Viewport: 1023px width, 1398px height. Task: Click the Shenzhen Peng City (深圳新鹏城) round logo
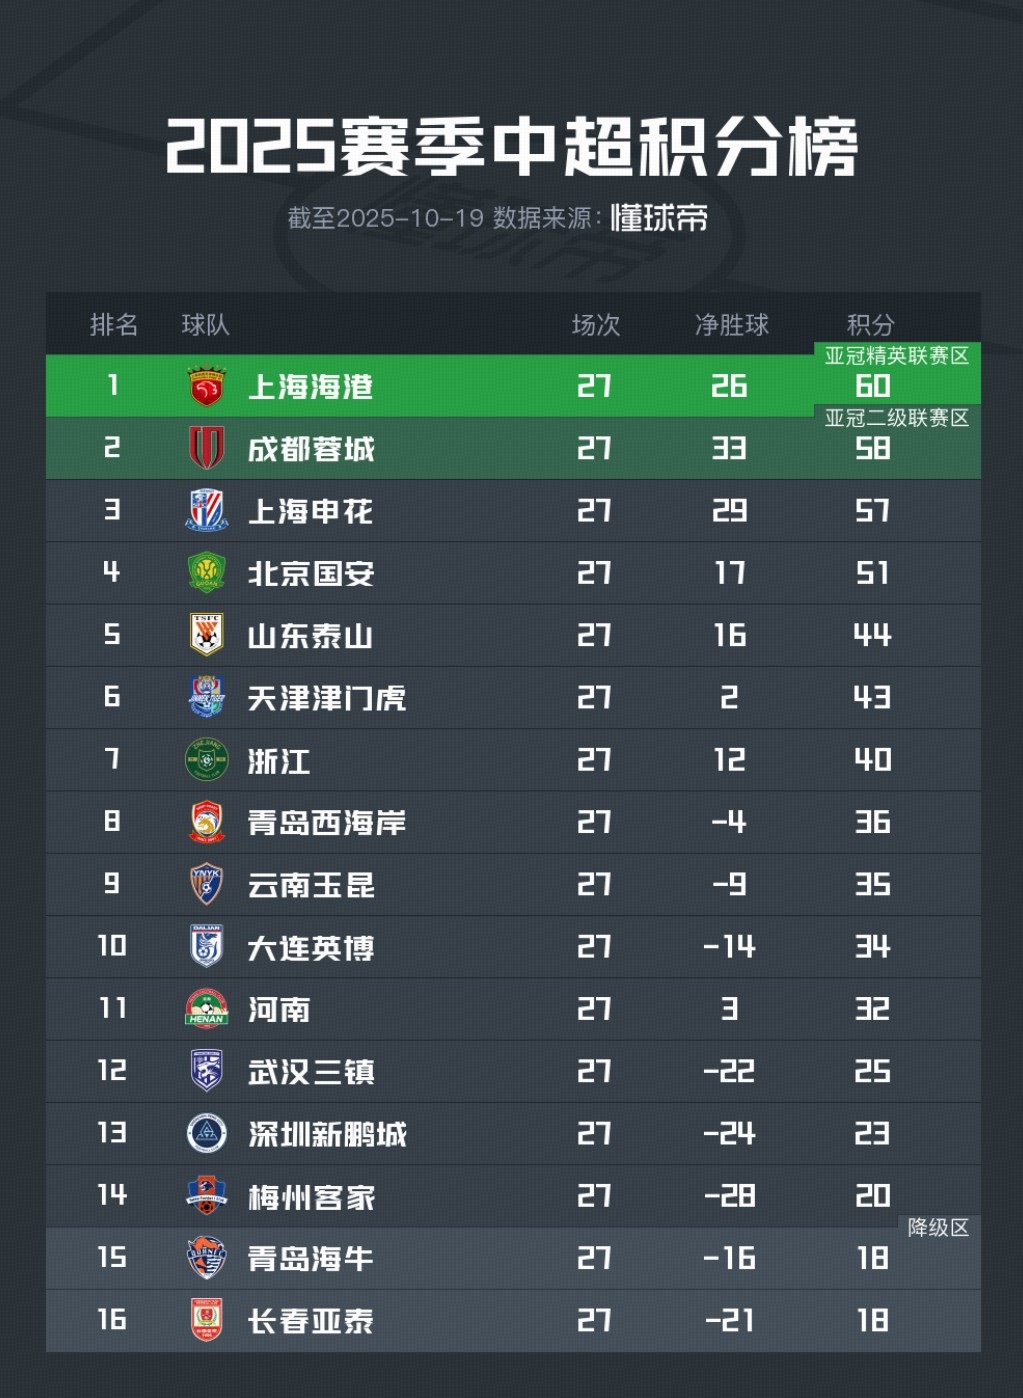[x=207, y=1133]
